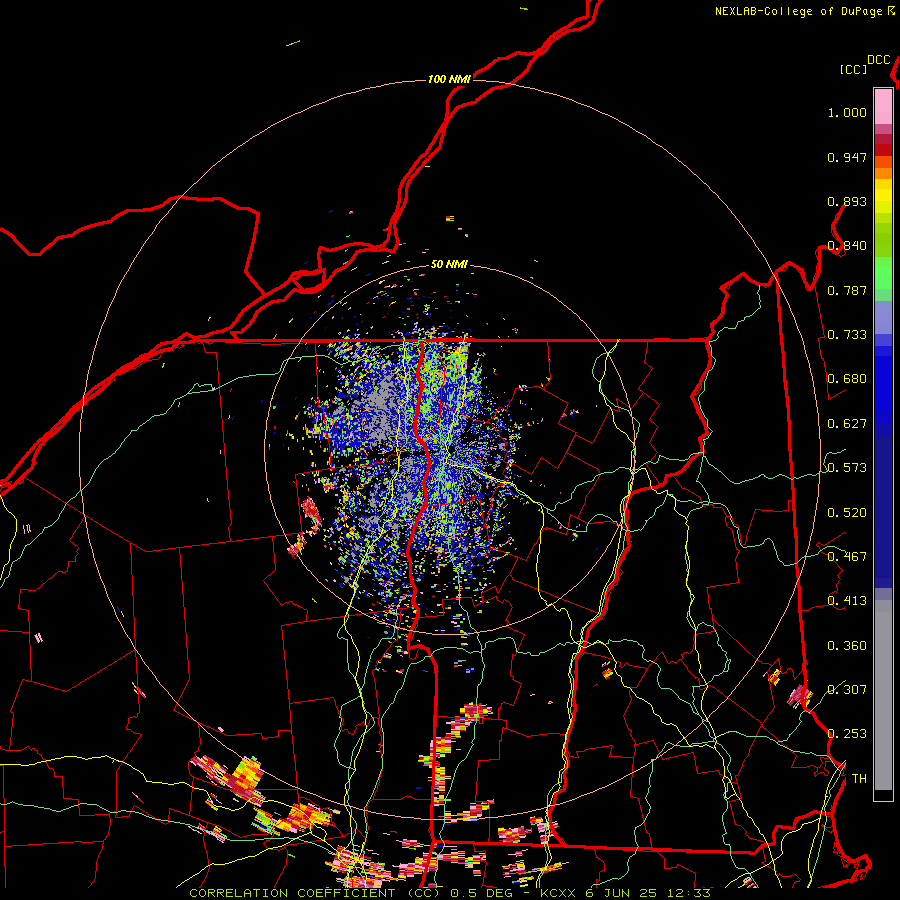Click the DCC label above the color scale
Viewport: 900px width, 900px height.
[878, 60]
